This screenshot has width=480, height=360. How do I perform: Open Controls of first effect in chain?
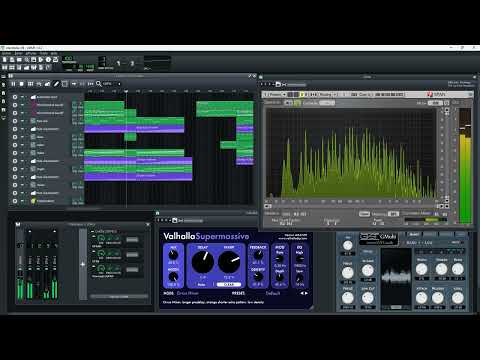pos(132,240)
